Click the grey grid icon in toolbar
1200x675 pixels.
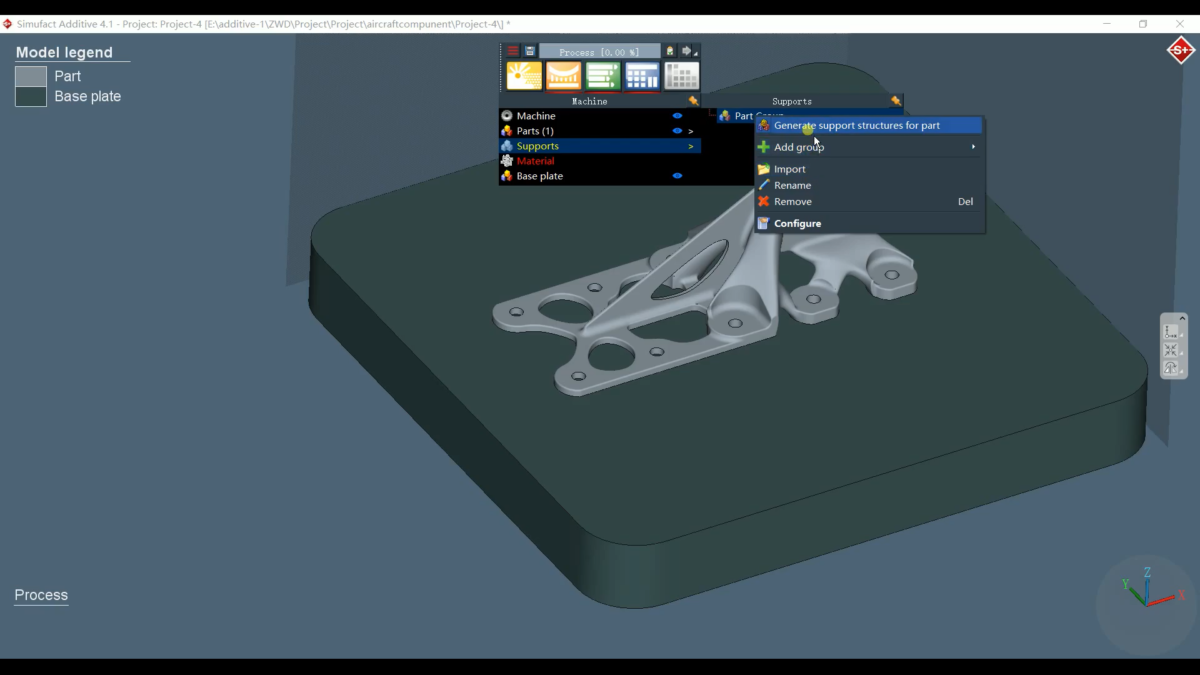(682, 76)
